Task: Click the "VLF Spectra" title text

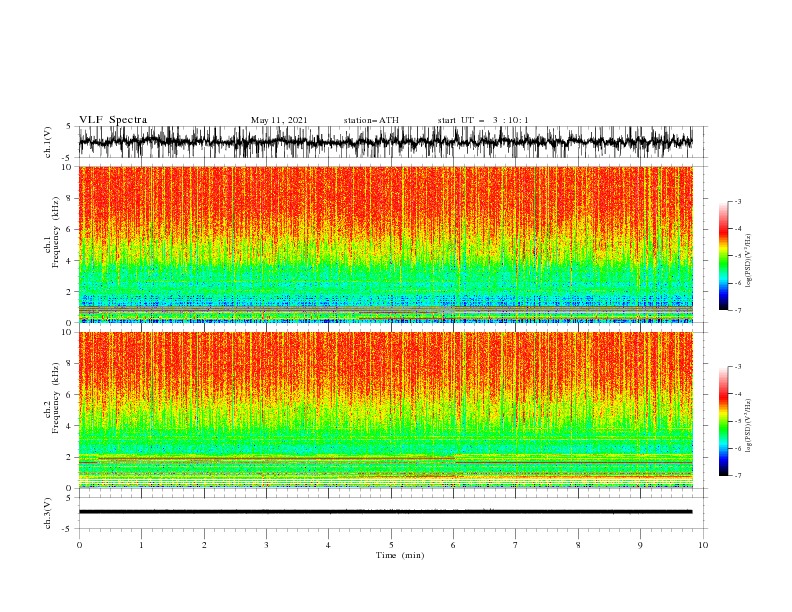Action: [x=113, y=120]
